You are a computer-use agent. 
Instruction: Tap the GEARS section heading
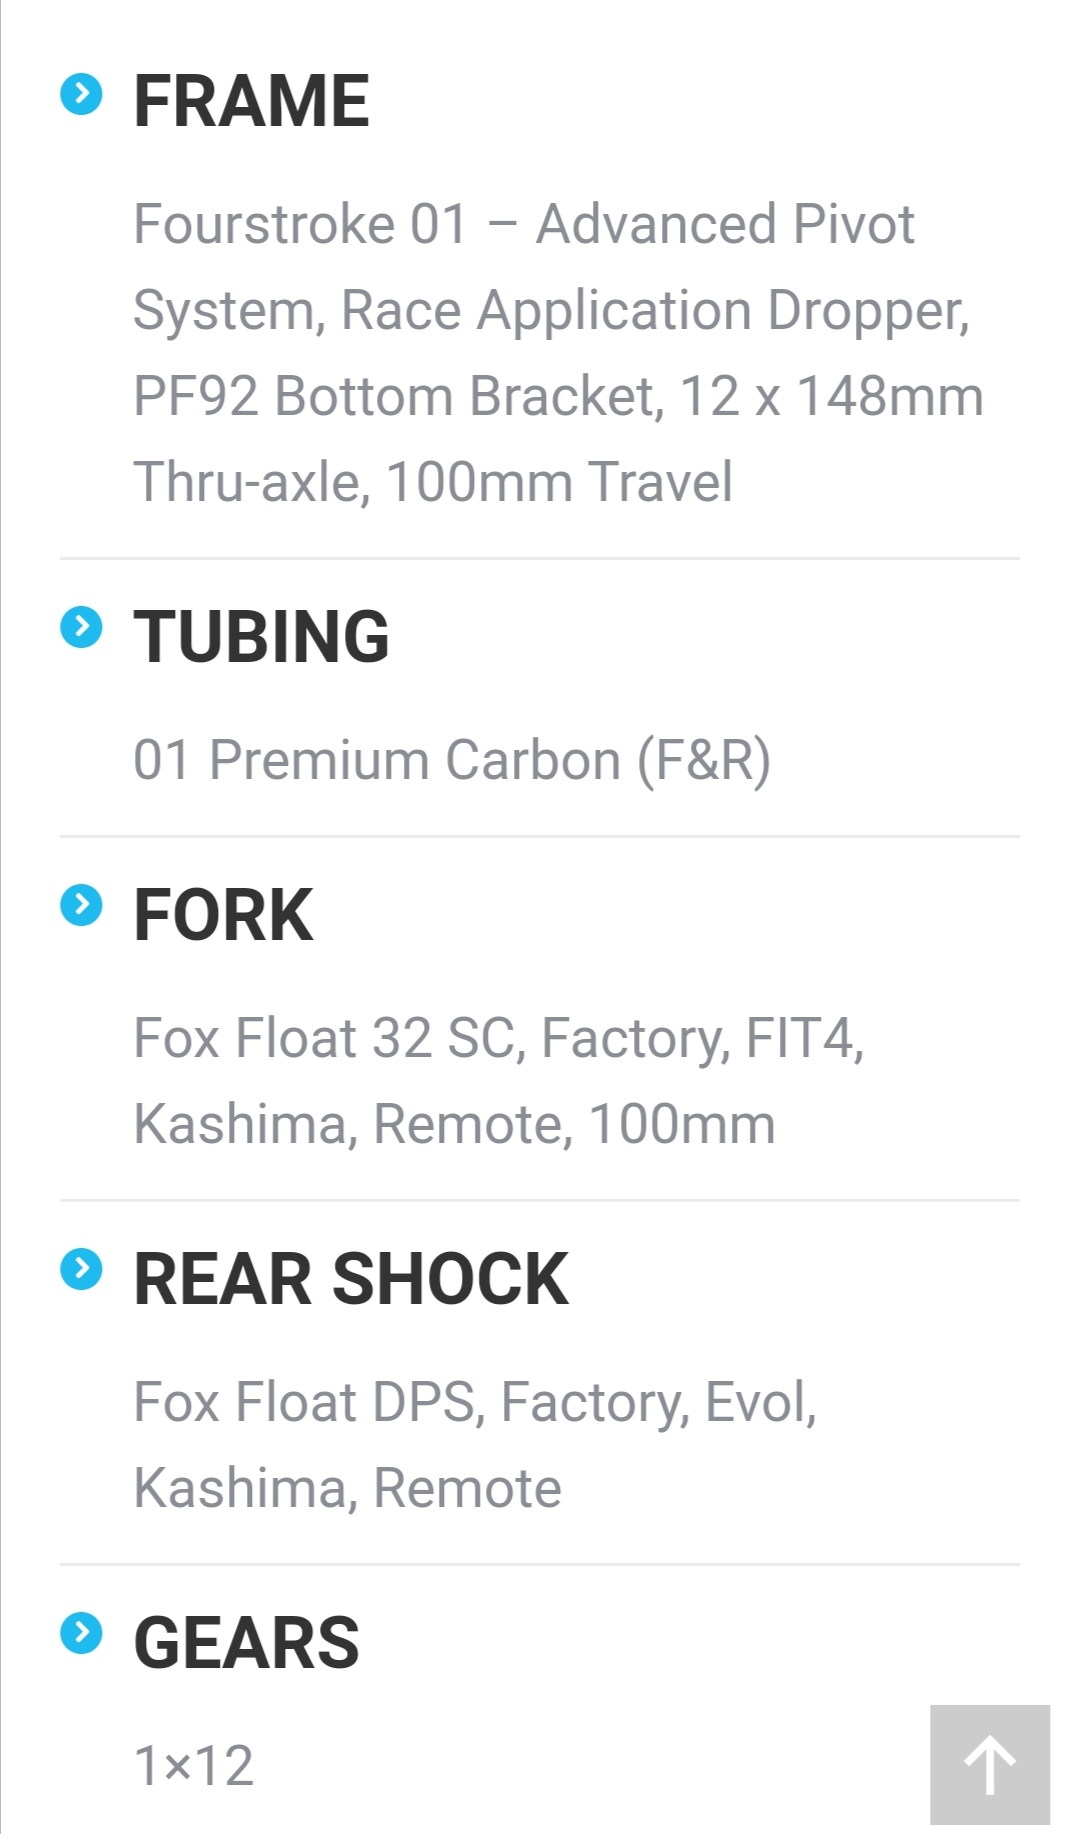click(x=246, y=1643)
